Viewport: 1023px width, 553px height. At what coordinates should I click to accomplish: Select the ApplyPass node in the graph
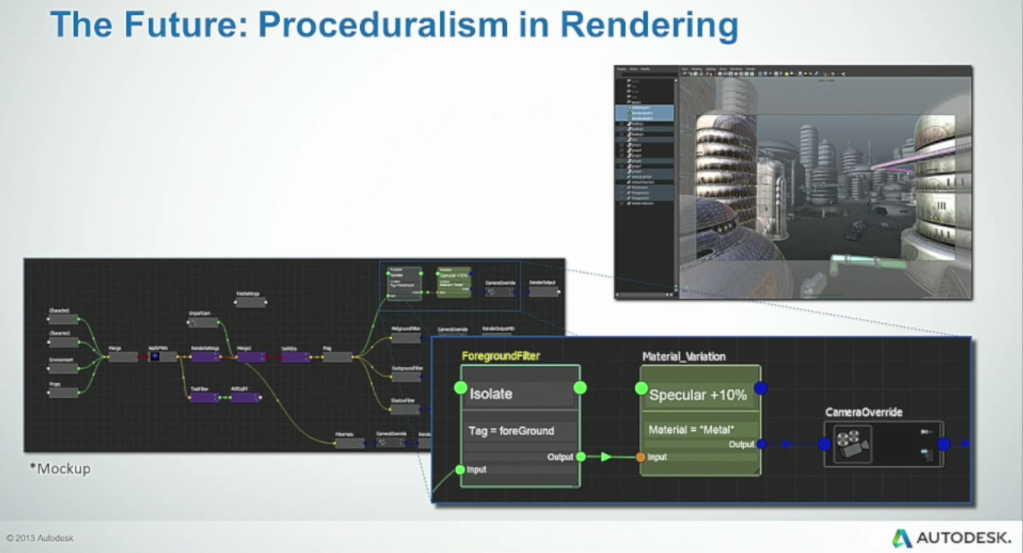(x=161, y=357)
